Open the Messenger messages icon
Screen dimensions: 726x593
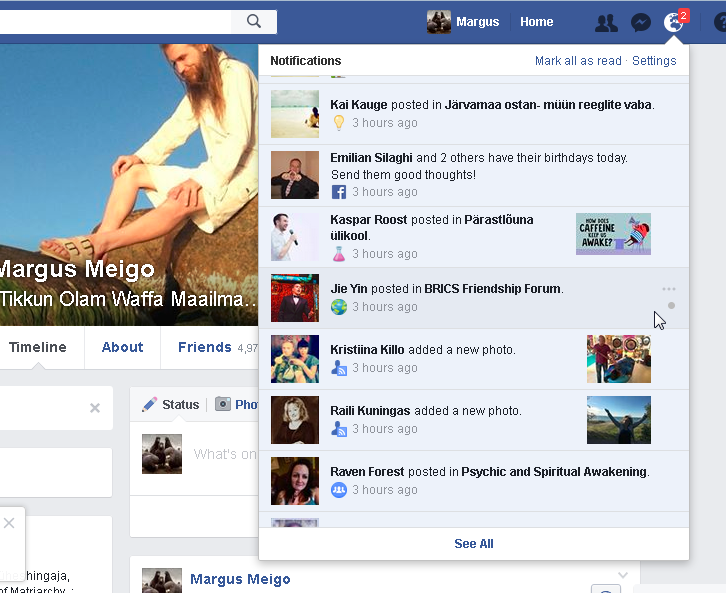[641, 22]
